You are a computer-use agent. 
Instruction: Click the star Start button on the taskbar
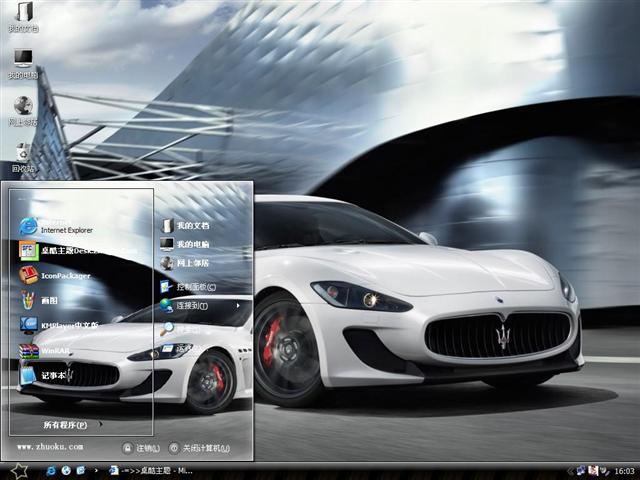coord(18,469)
